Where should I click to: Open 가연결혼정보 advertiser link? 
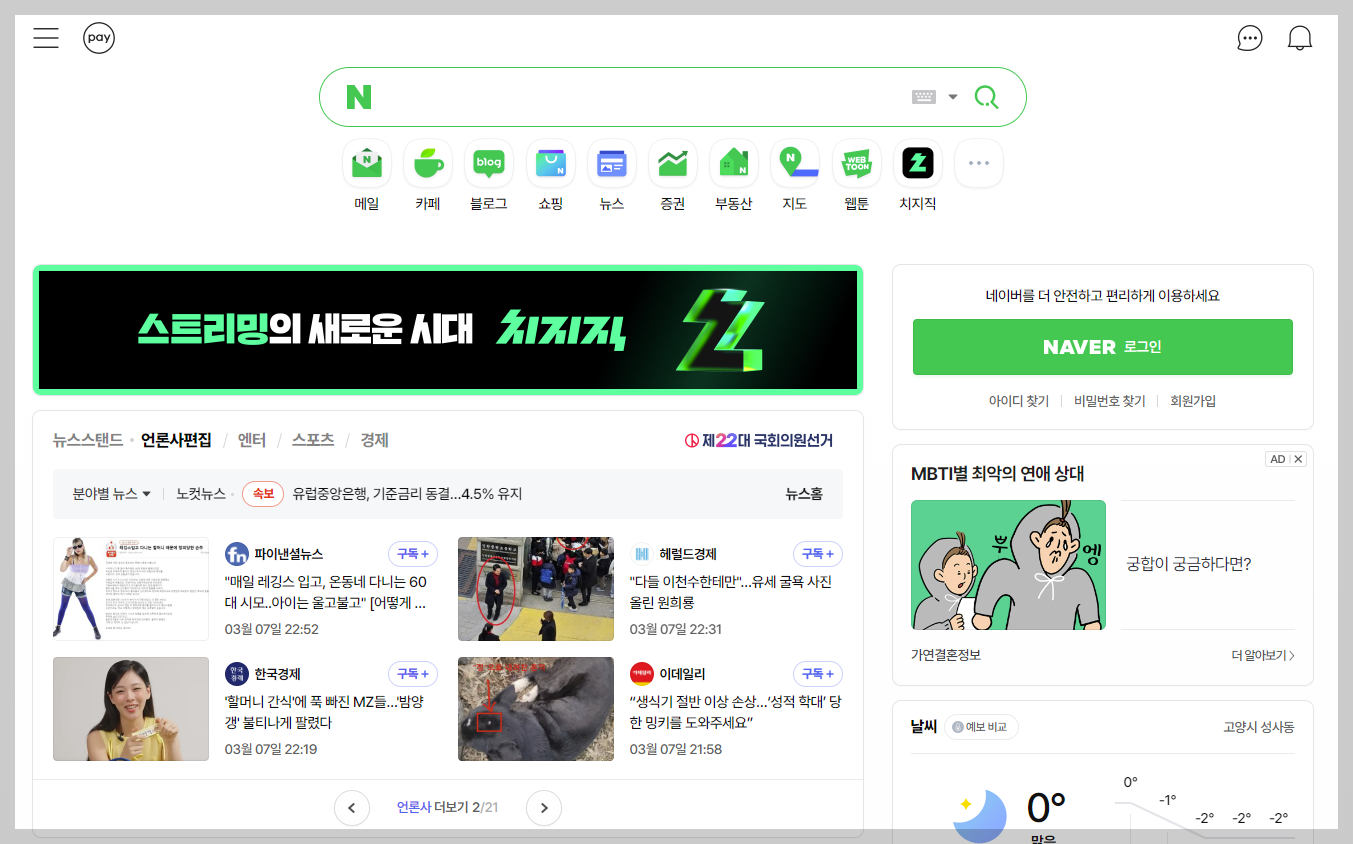[x=946, y=656]
